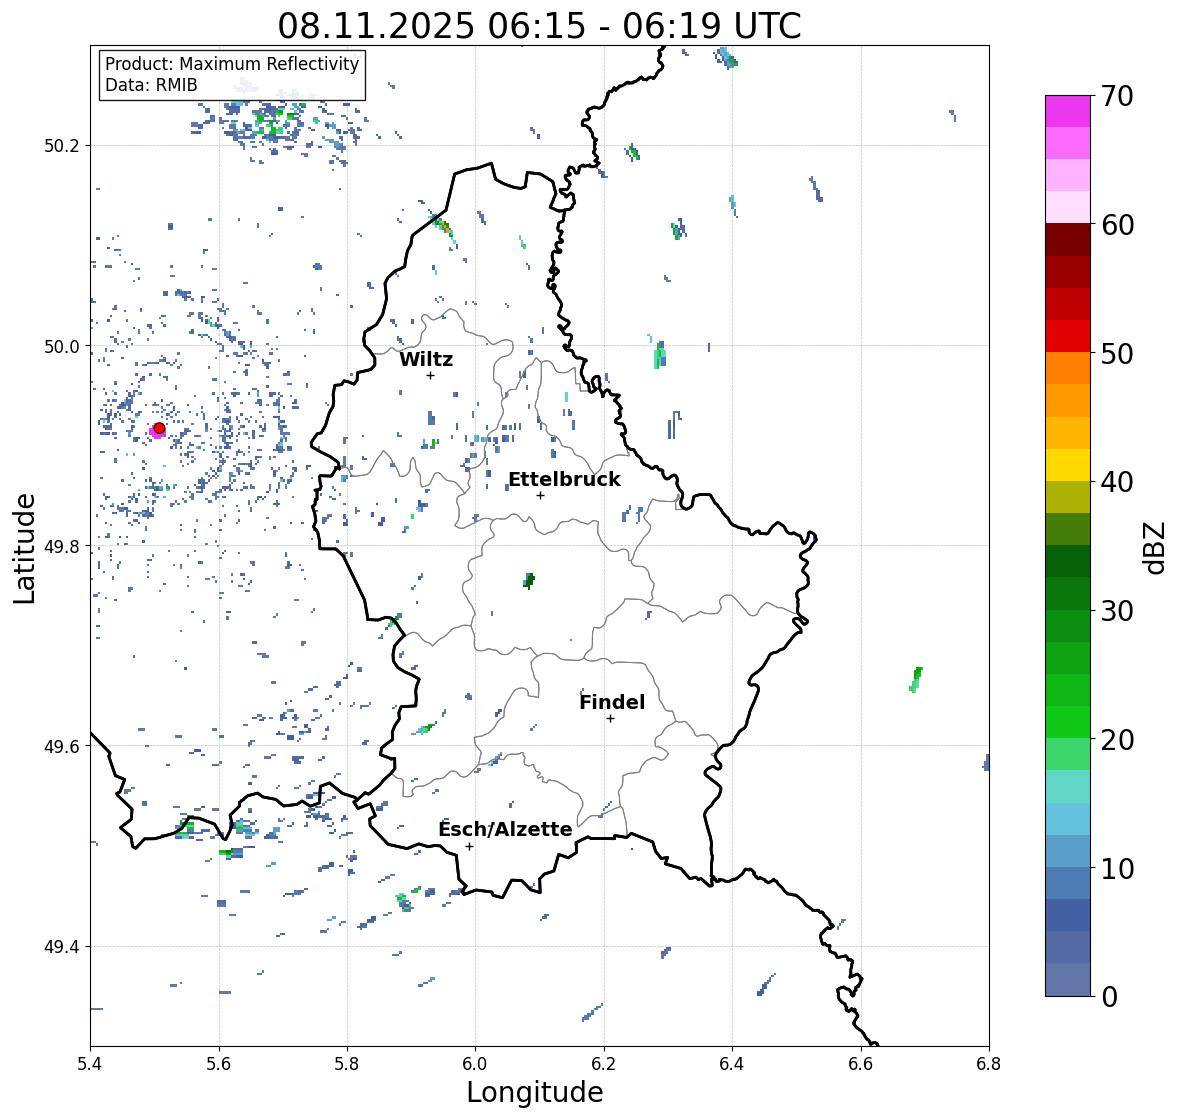Click the 49.4 latitude tick label
Image resolution: width=1179 pixels, height=1117 pixels.
tap(62, 947)
